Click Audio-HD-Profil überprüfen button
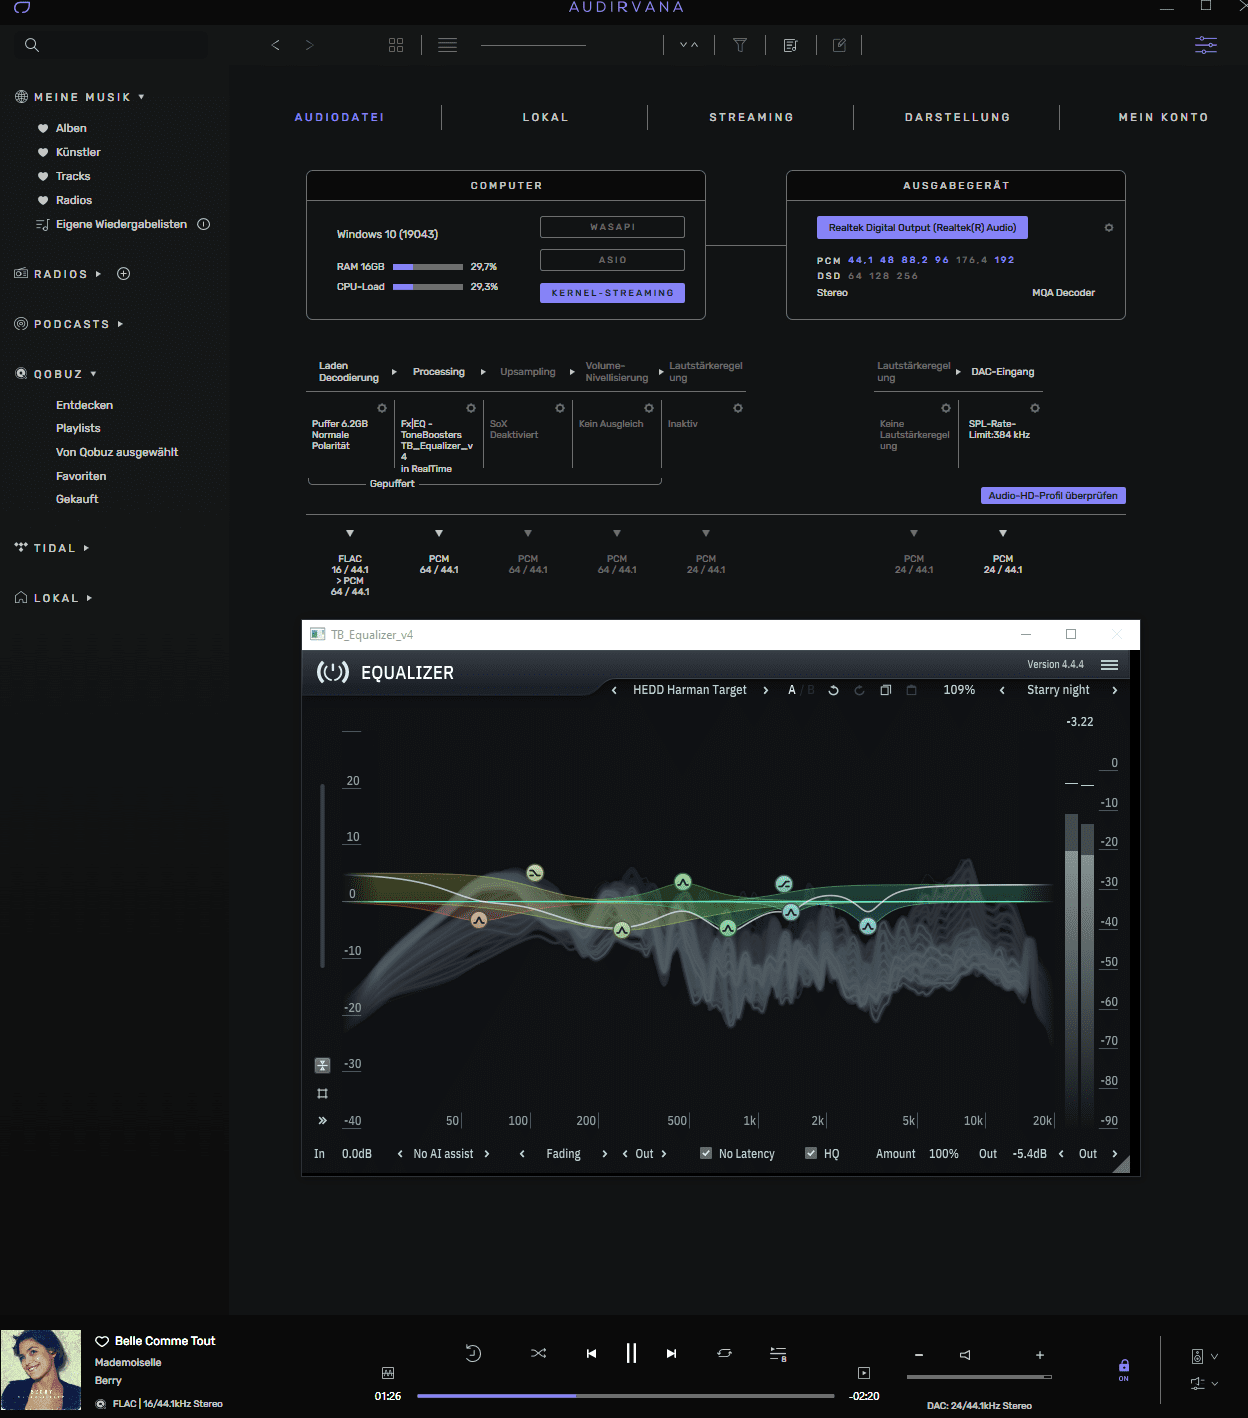This screenshot has height=1418, width=1248. point(1053,496)
